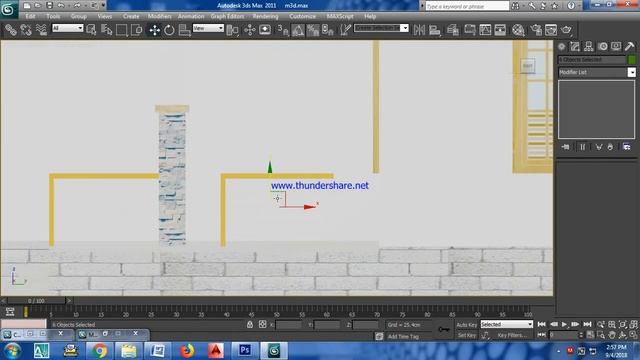The image size is (640, 360).
Task: Open the Rendering menu
Action: tap(265, 16)
